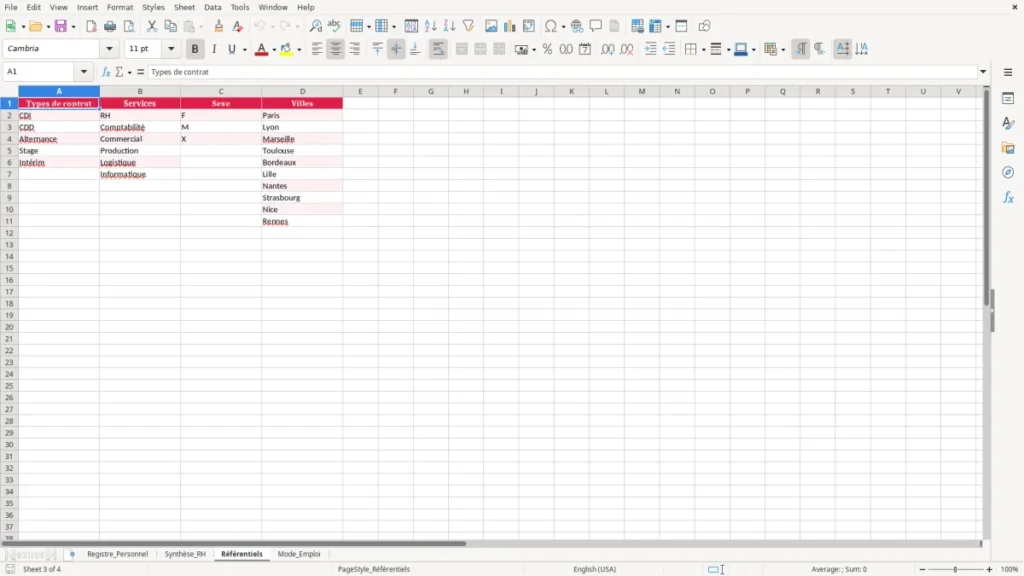The image size is (1024, 576).
Task: Insert a chart via toolbar icon
Action: pos(509,26)
